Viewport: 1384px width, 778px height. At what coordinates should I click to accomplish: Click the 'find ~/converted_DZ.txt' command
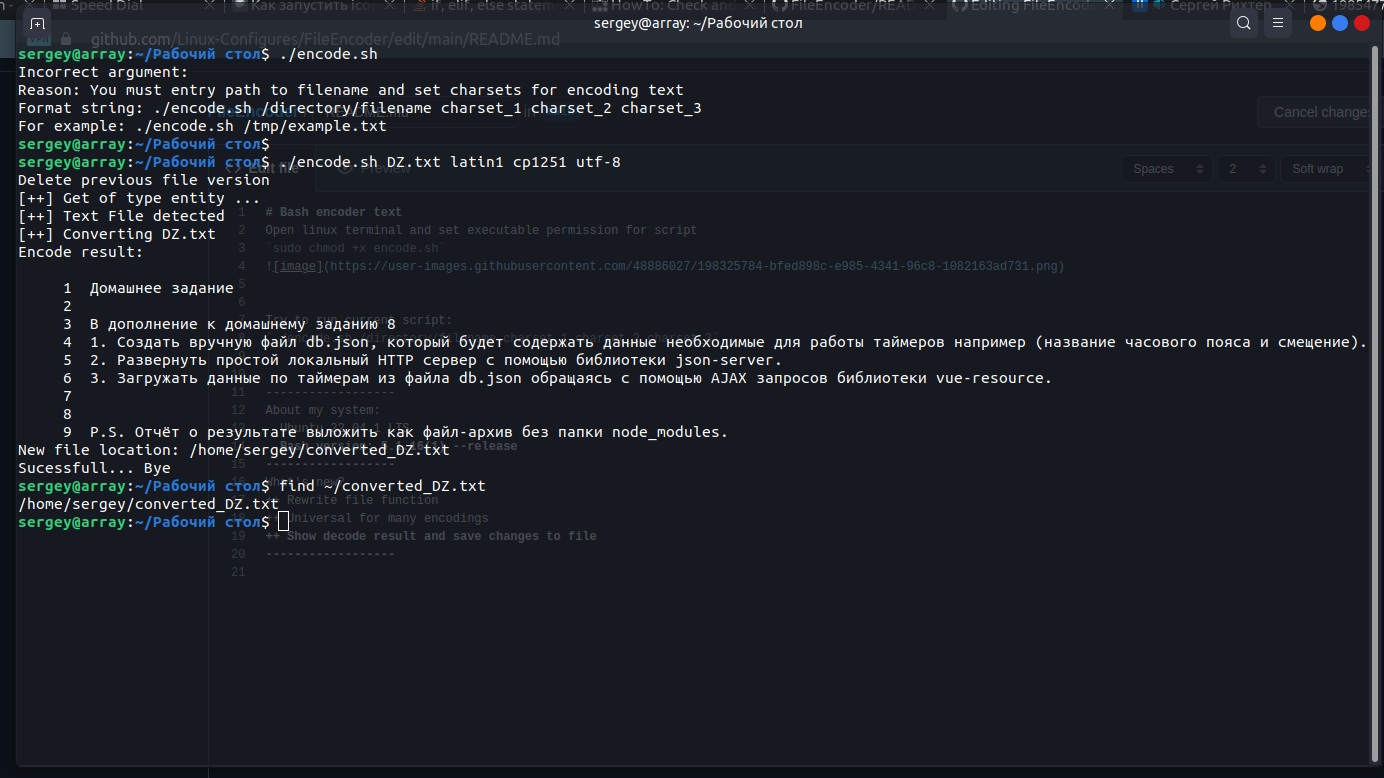pyautogui.click(x=382, y=486)
